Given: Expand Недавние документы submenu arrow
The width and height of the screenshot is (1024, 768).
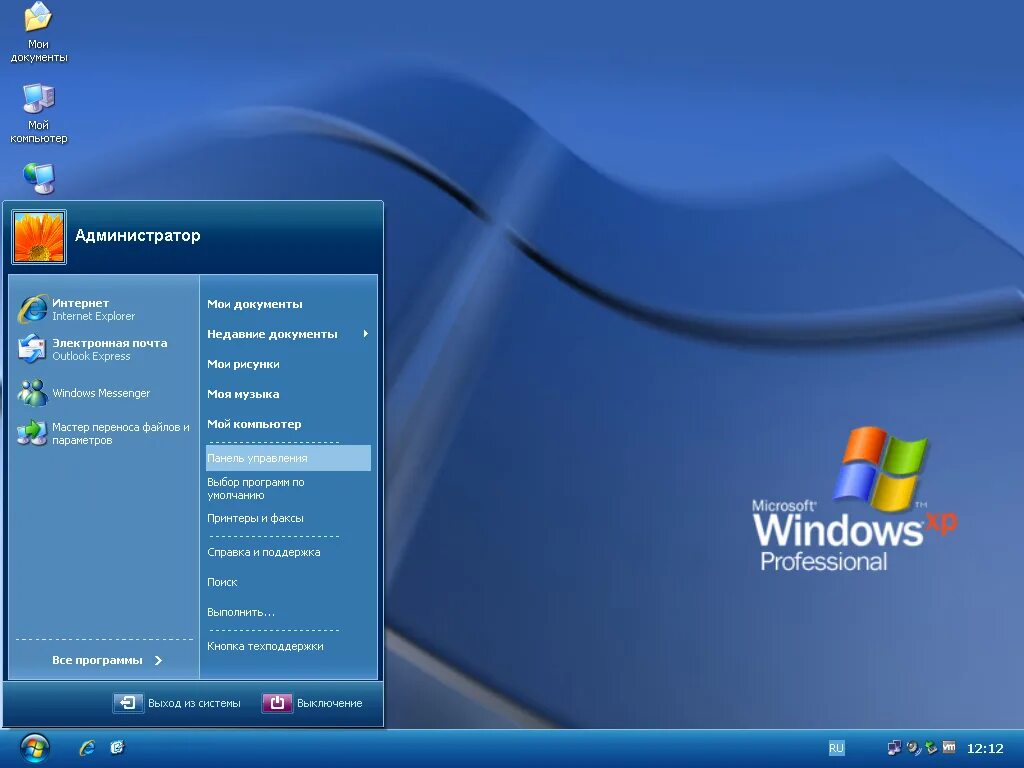Looking at the screenshot, I should [366, 334].
